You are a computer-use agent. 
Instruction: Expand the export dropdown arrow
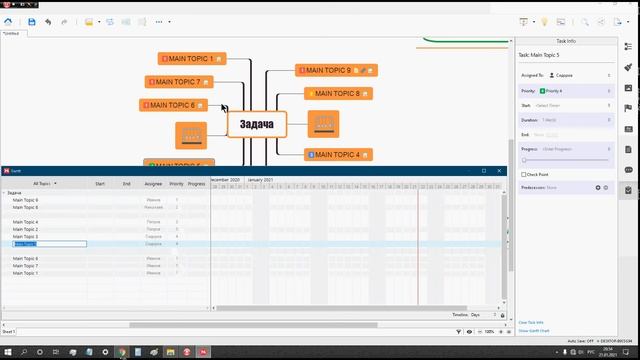628,22
